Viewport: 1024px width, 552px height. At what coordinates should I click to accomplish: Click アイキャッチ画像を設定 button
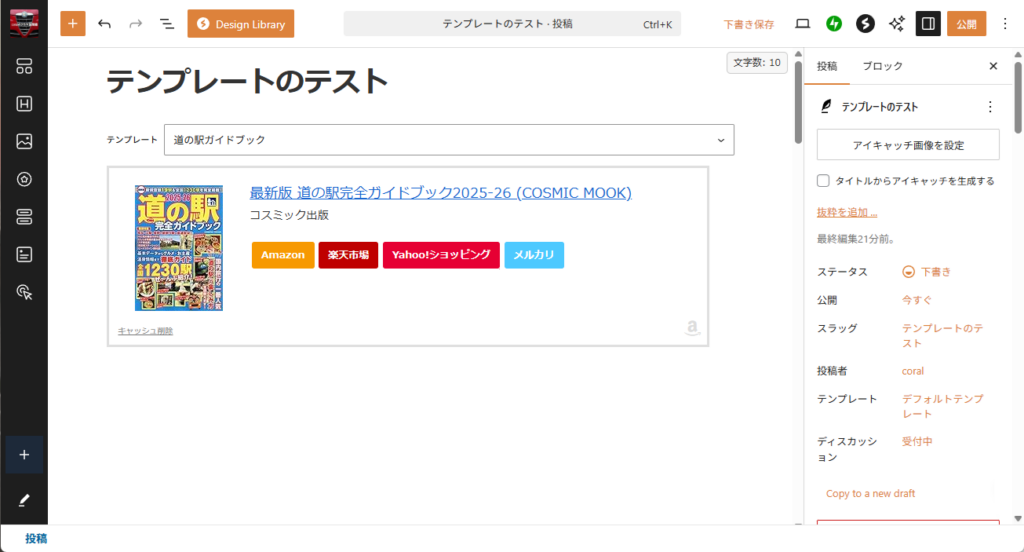tap(908, 145)
